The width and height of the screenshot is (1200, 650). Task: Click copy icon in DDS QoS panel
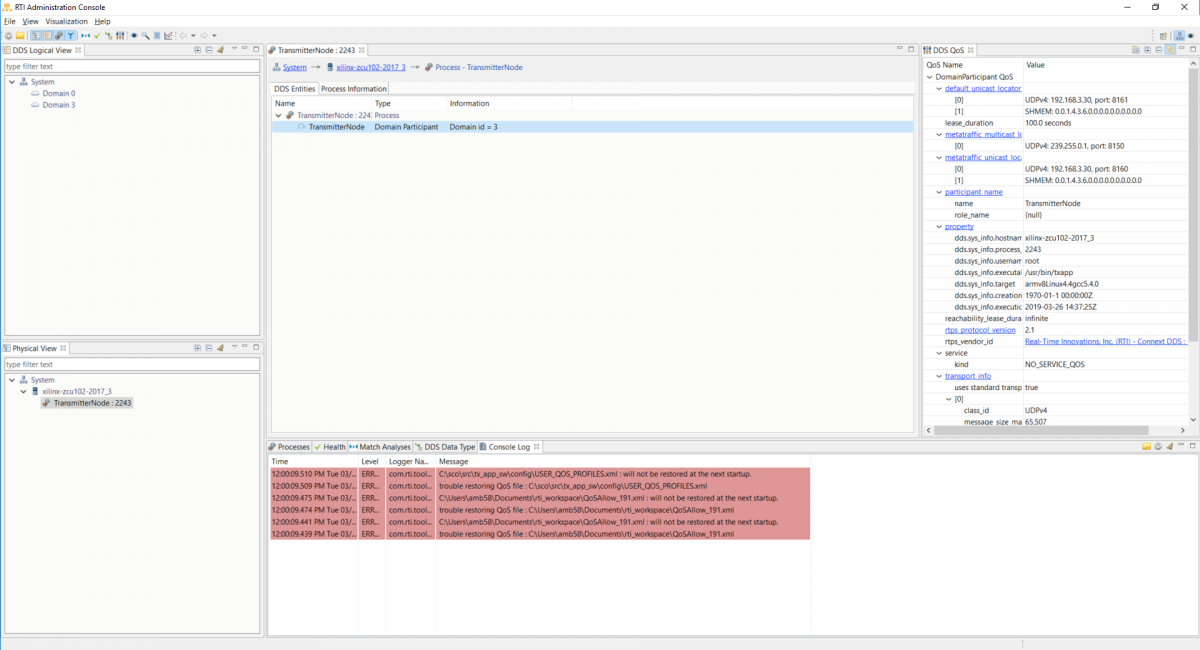click(x=1135, y=50)
